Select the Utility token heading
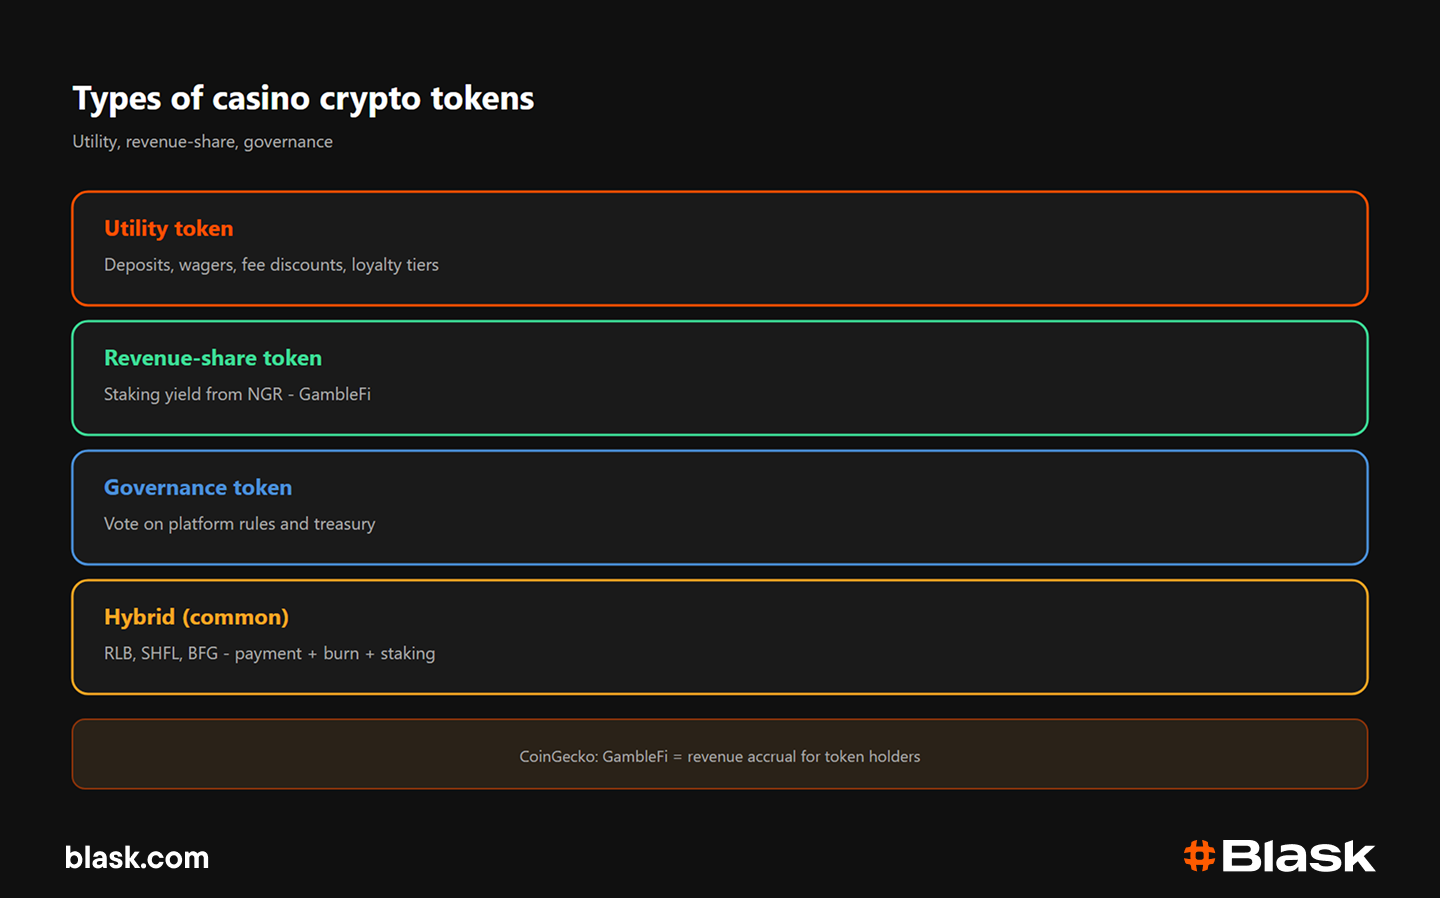The height and width of the screenshot is (898, 1440). point(169,229)
